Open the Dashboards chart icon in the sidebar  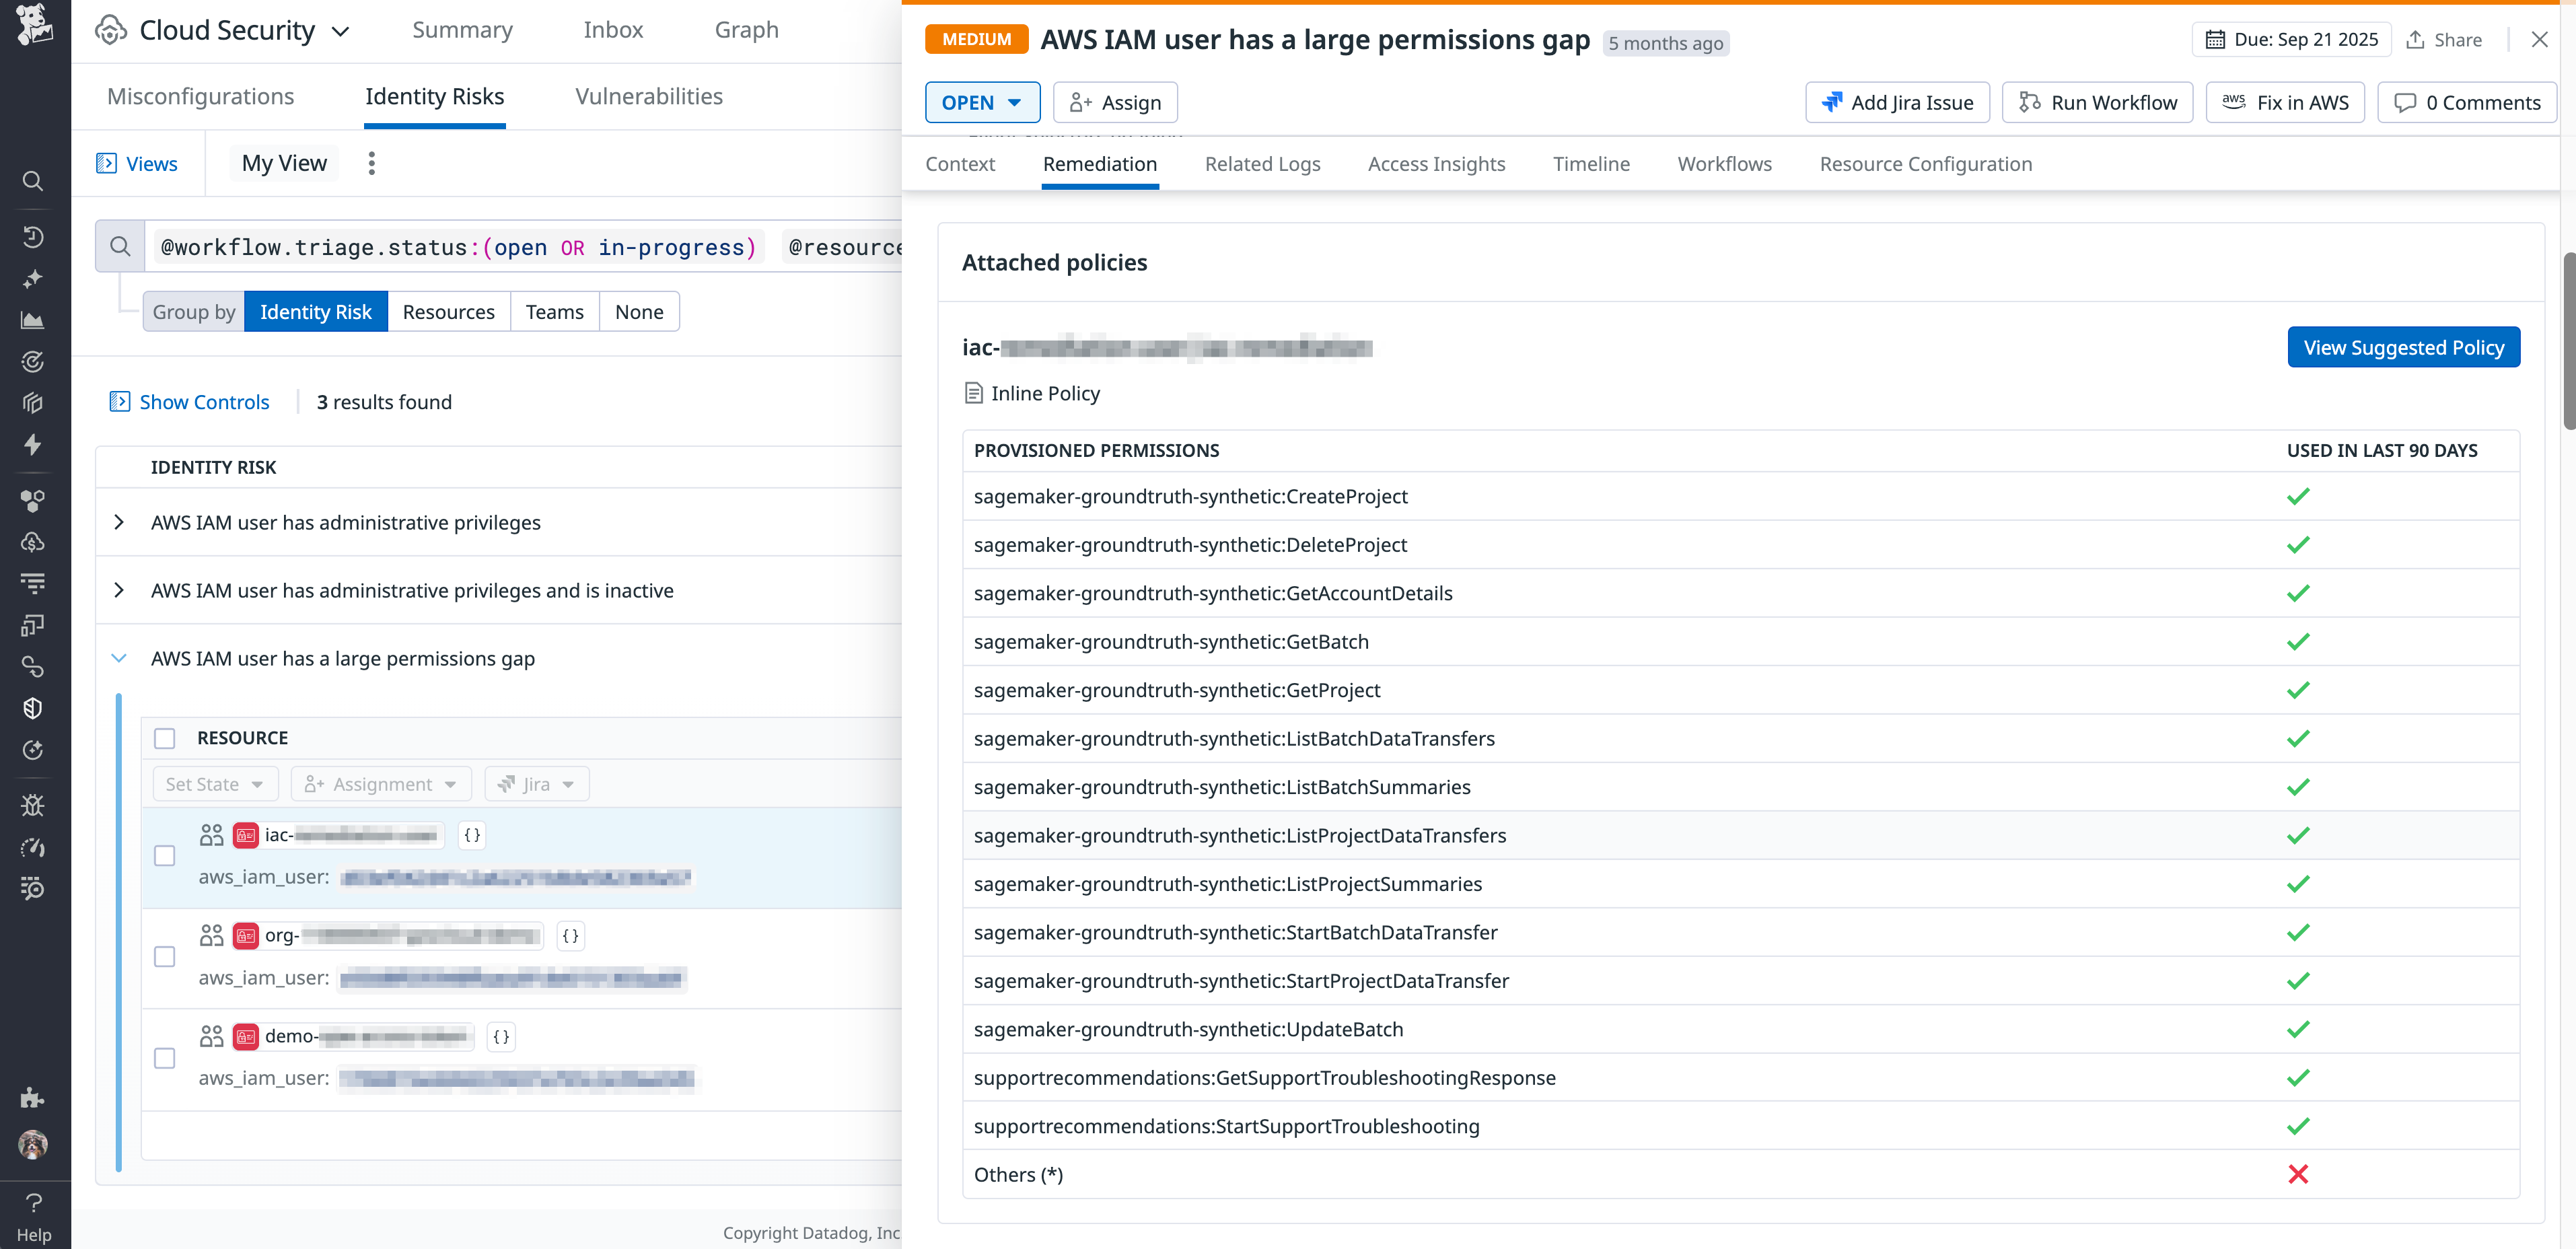pos(32,320)
